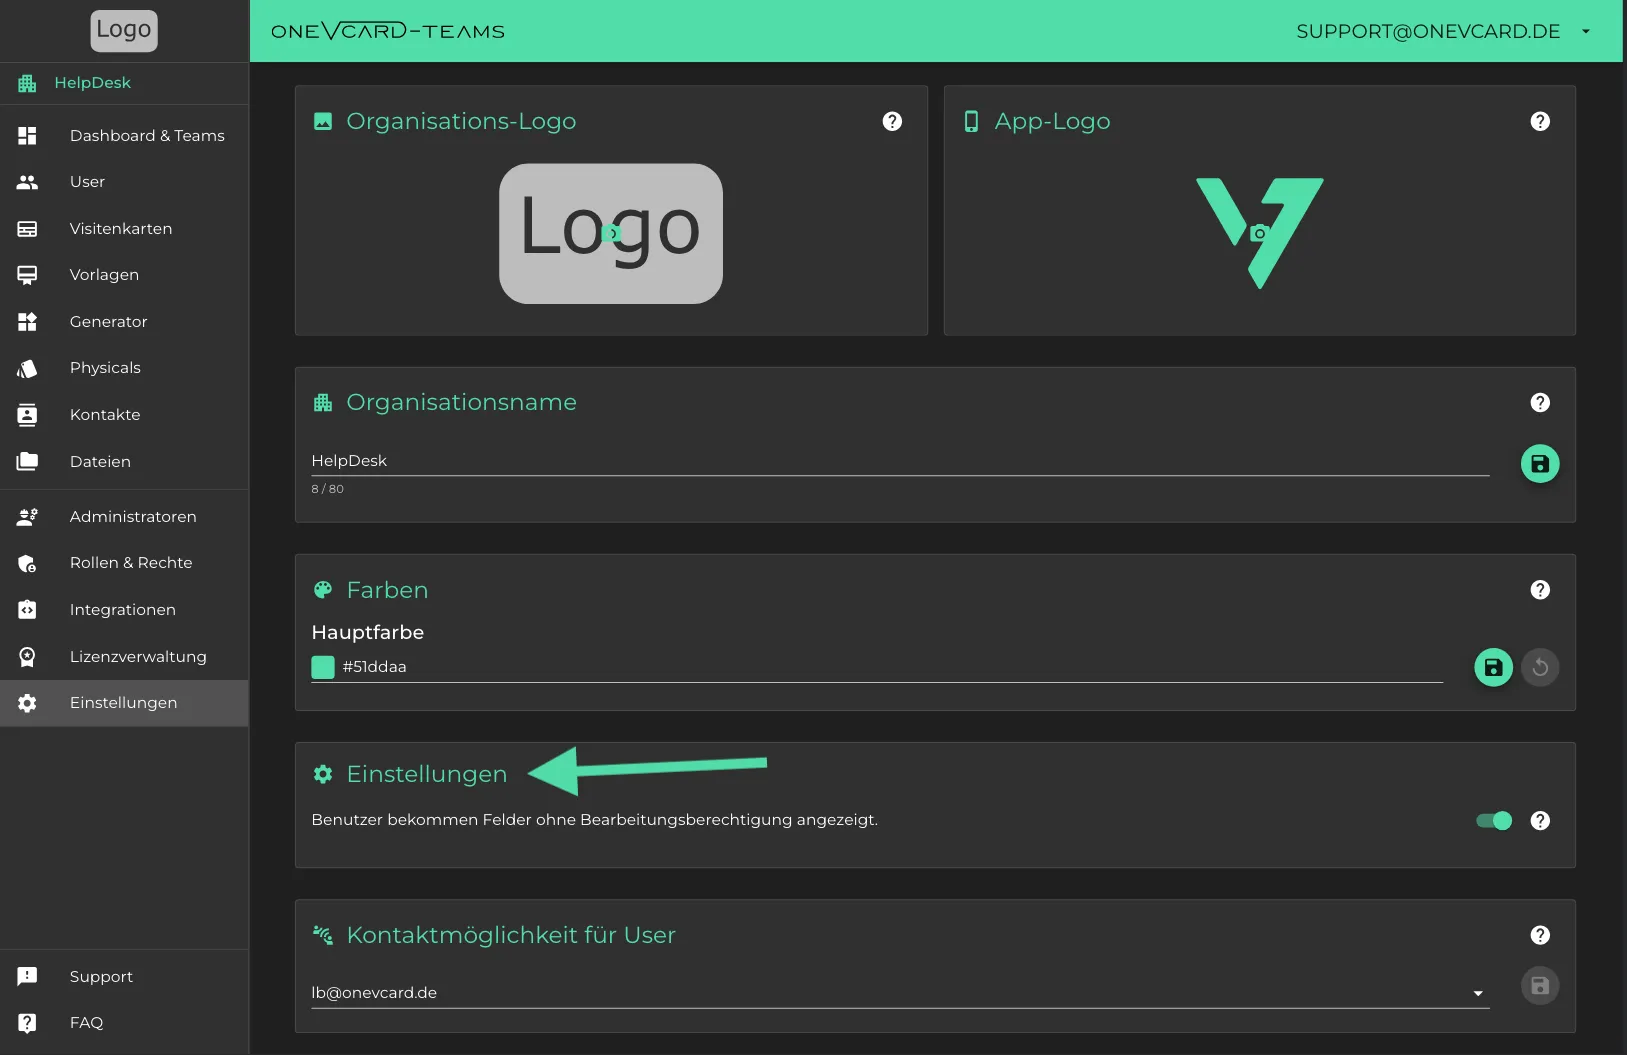Screen dimensions: 1627x1055
Task: Open the Vorlagen section
Action: [x=124, y=275]
